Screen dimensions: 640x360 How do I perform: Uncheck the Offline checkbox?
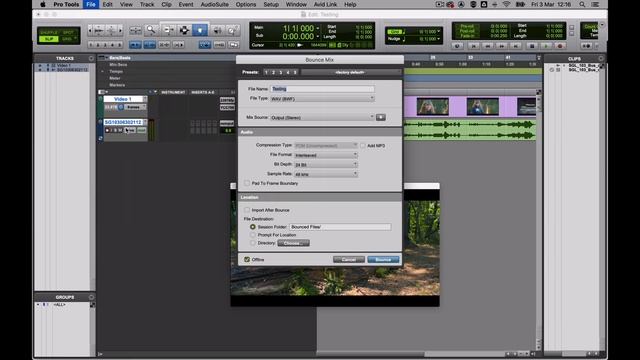coord(247,259)
